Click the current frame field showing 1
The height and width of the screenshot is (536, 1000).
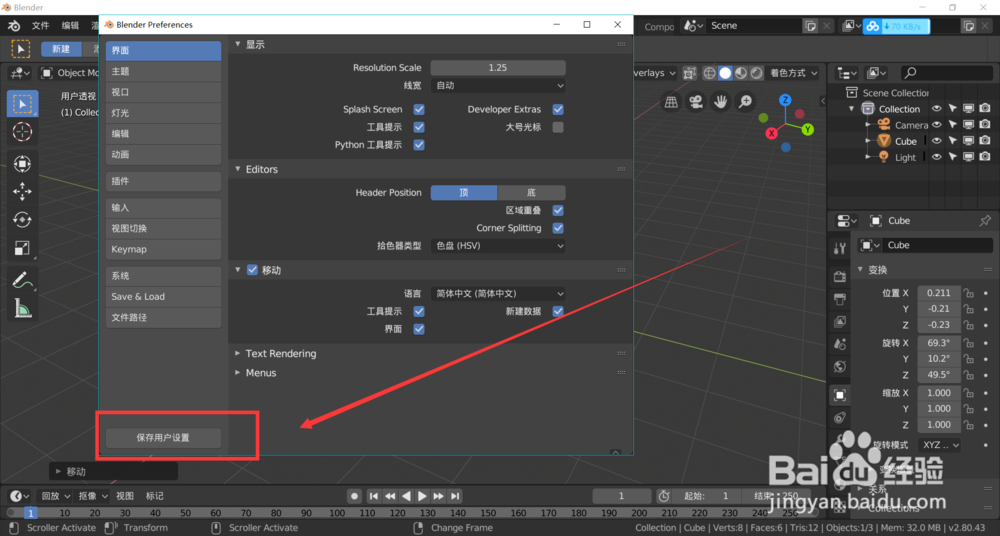point(621,496)
